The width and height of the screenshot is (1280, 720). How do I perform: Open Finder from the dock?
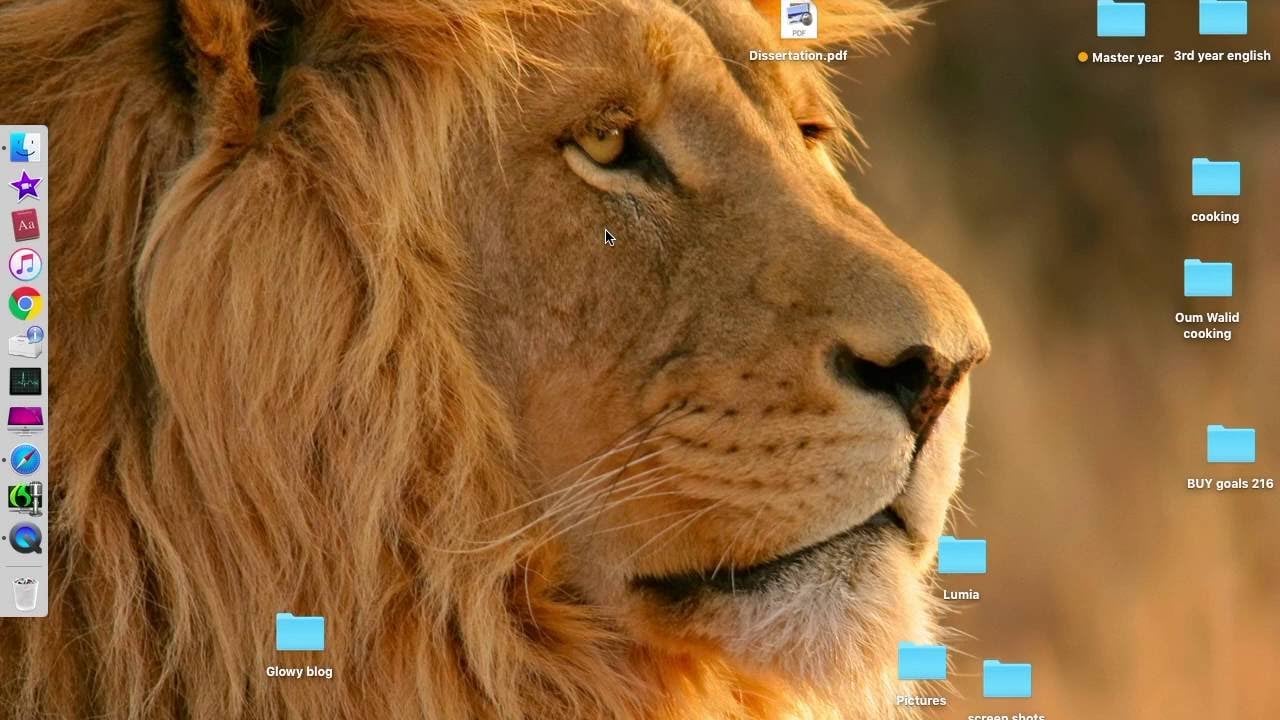coord(25,148)
